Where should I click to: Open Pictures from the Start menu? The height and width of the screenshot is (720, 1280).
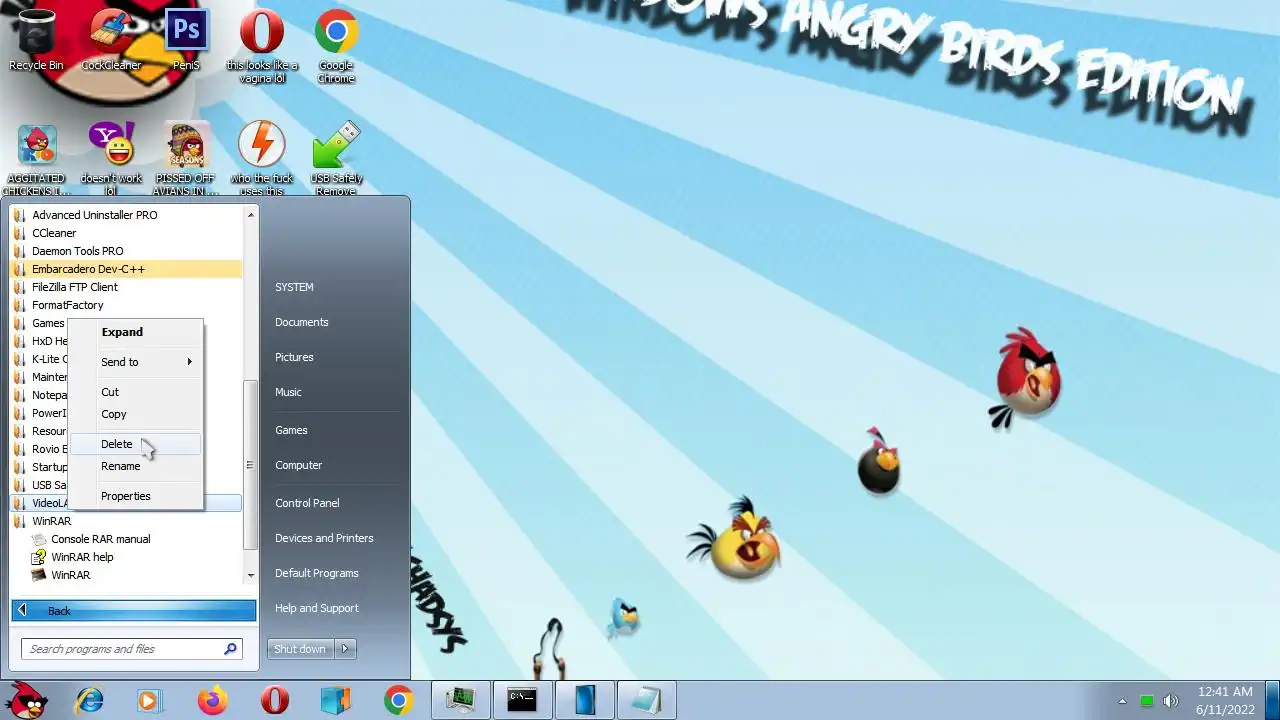coord(294,357)
